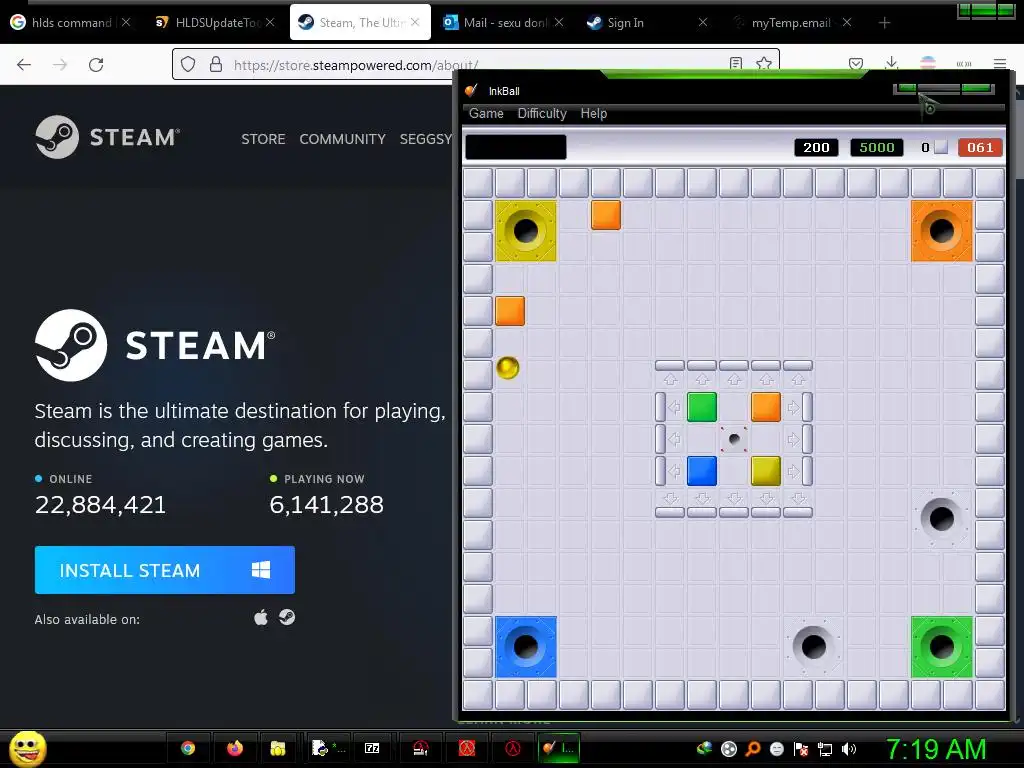Click the 7:19 AM clock
The width and height of the screenshot is (1024, 768).
click(x=936, y=749)
